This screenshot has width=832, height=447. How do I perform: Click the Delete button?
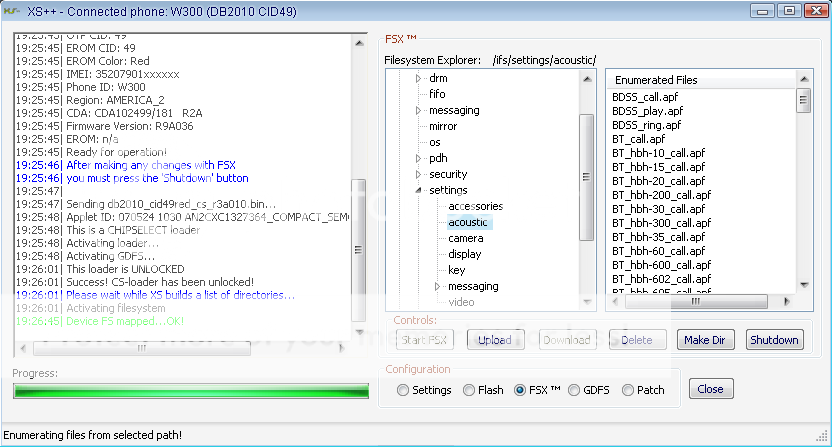click(x=637, y=340)
